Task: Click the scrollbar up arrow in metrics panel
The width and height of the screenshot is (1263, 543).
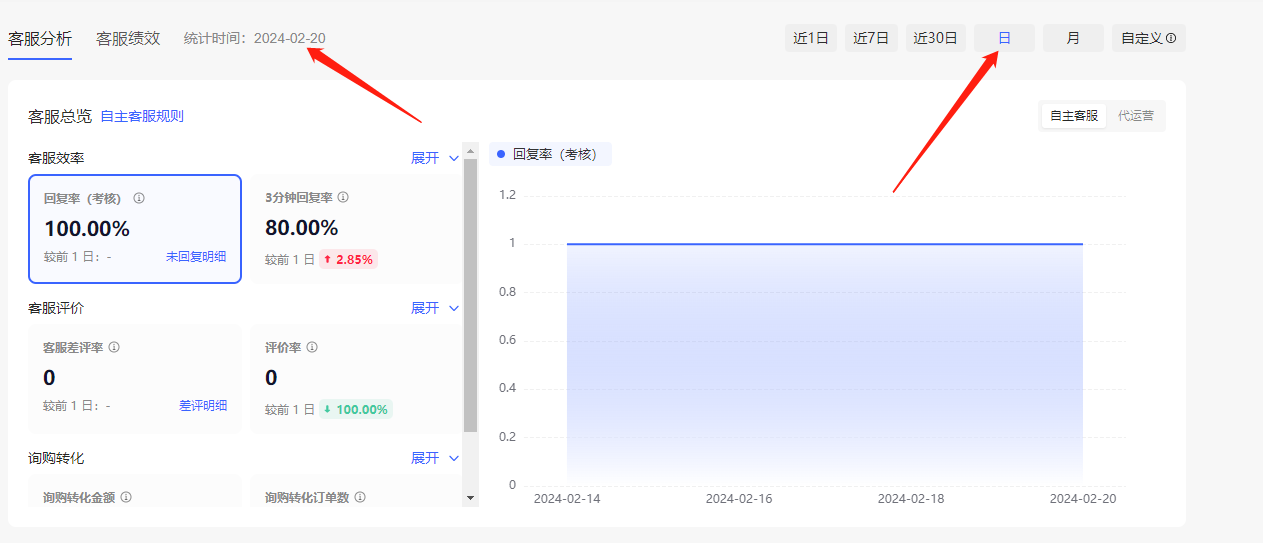Action: pyautogui.click(x=471, y=152)
